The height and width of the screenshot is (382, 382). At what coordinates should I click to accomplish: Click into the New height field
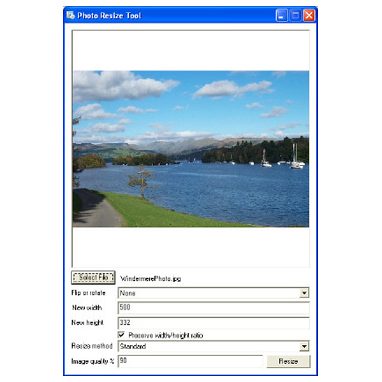click(x=214, y=323)
